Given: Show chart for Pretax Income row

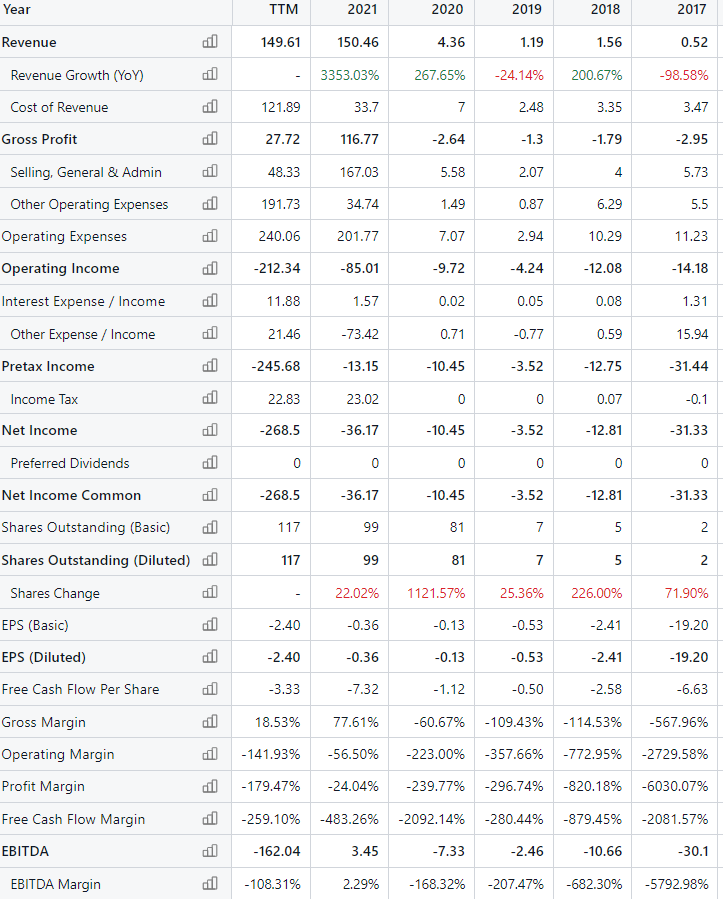Looking at the screenshot, I should coord(210,365).
